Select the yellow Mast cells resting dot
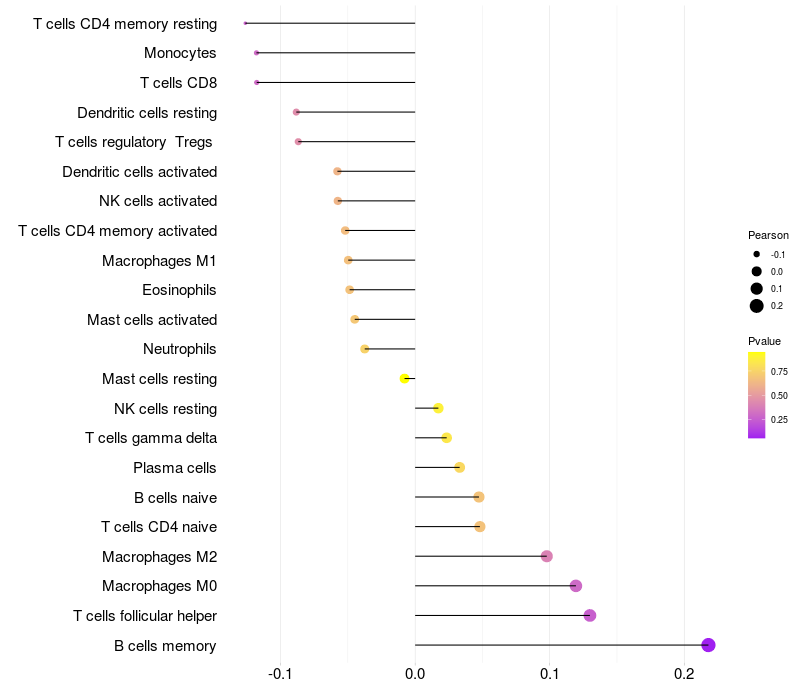800x700 pixels. [x=404, y=378]
